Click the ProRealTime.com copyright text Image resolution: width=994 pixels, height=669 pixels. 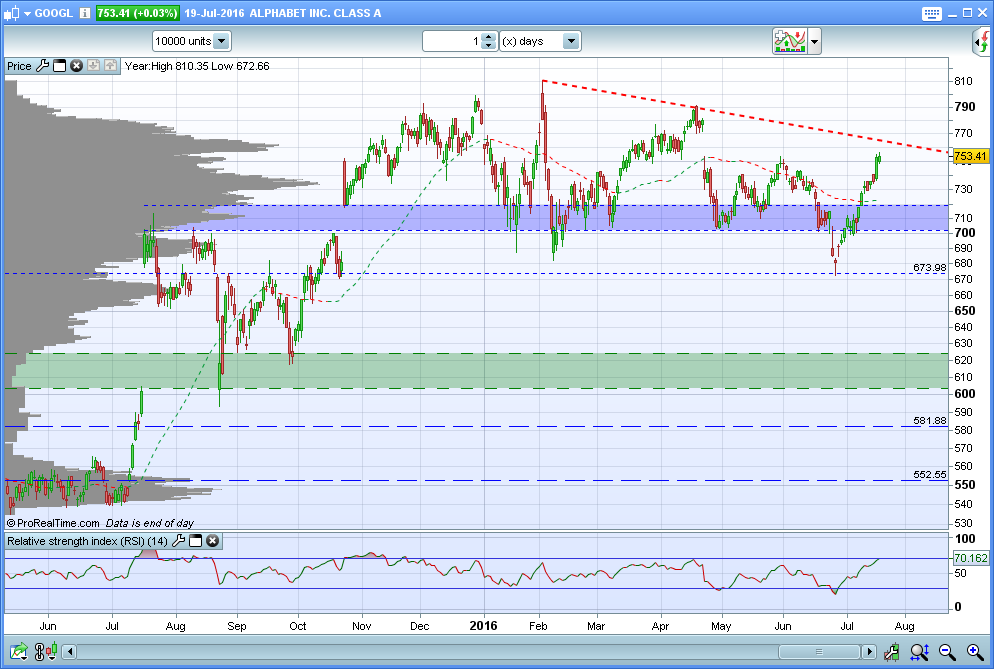click(x=53, y=523)
